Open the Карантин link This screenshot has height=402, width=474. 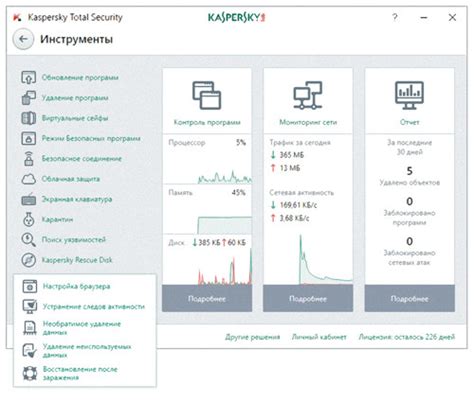(x=57, y=220)
